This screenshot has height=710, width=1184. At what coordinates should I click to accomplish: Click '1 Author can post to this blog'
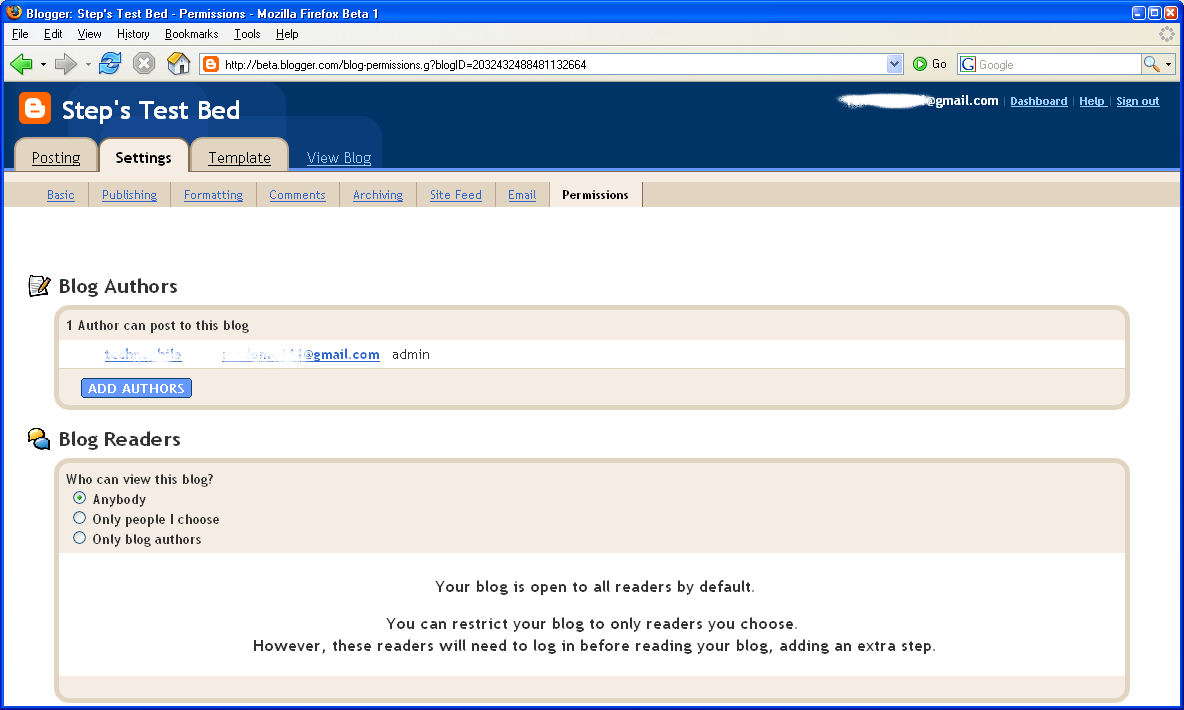click(x=157, y=326)
